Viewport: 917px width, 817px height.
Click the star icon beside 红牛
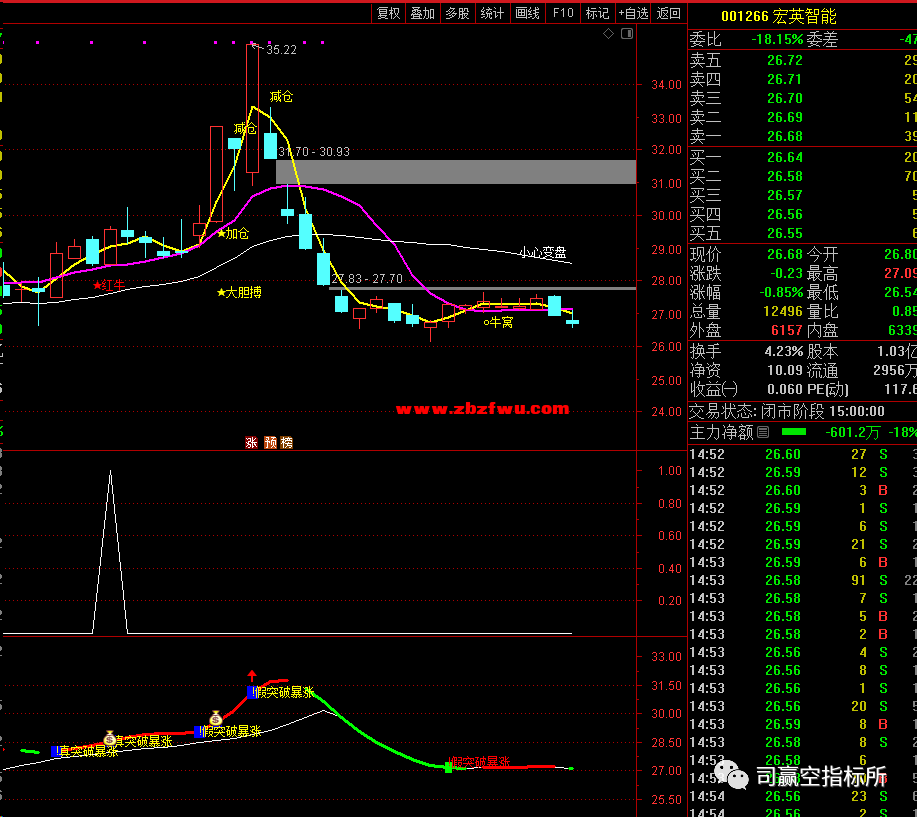97,285
